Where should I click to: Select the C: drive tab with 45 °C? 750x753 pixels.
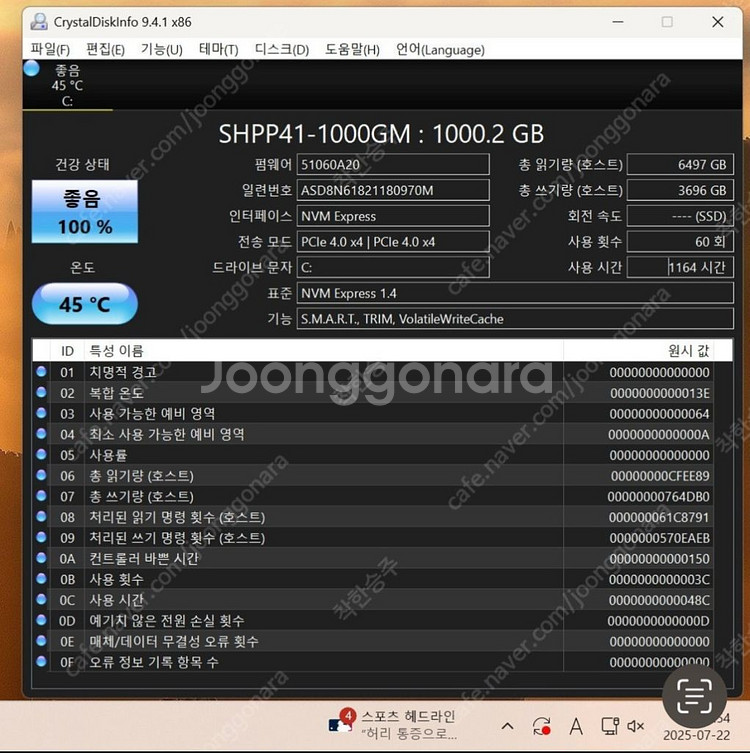[67, 85]
